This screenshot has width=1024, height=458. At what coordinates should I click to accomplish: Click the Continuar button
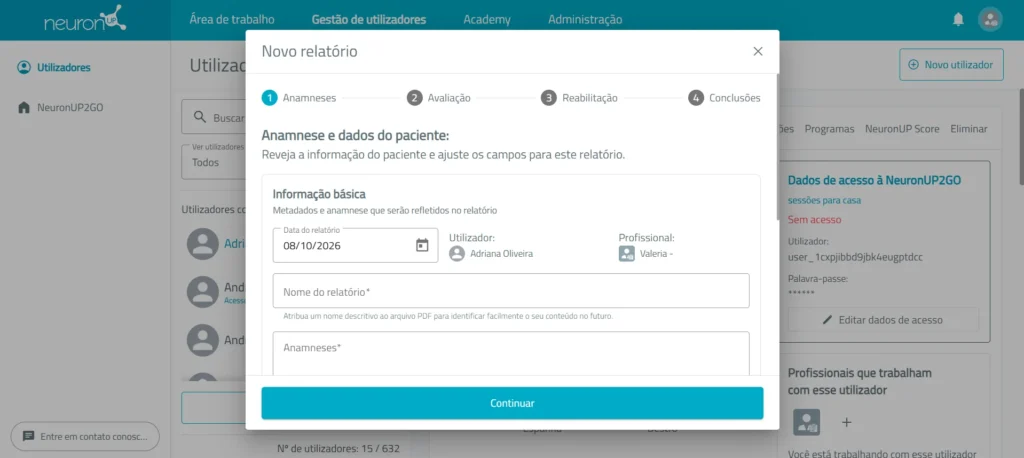tap(512, 403)
